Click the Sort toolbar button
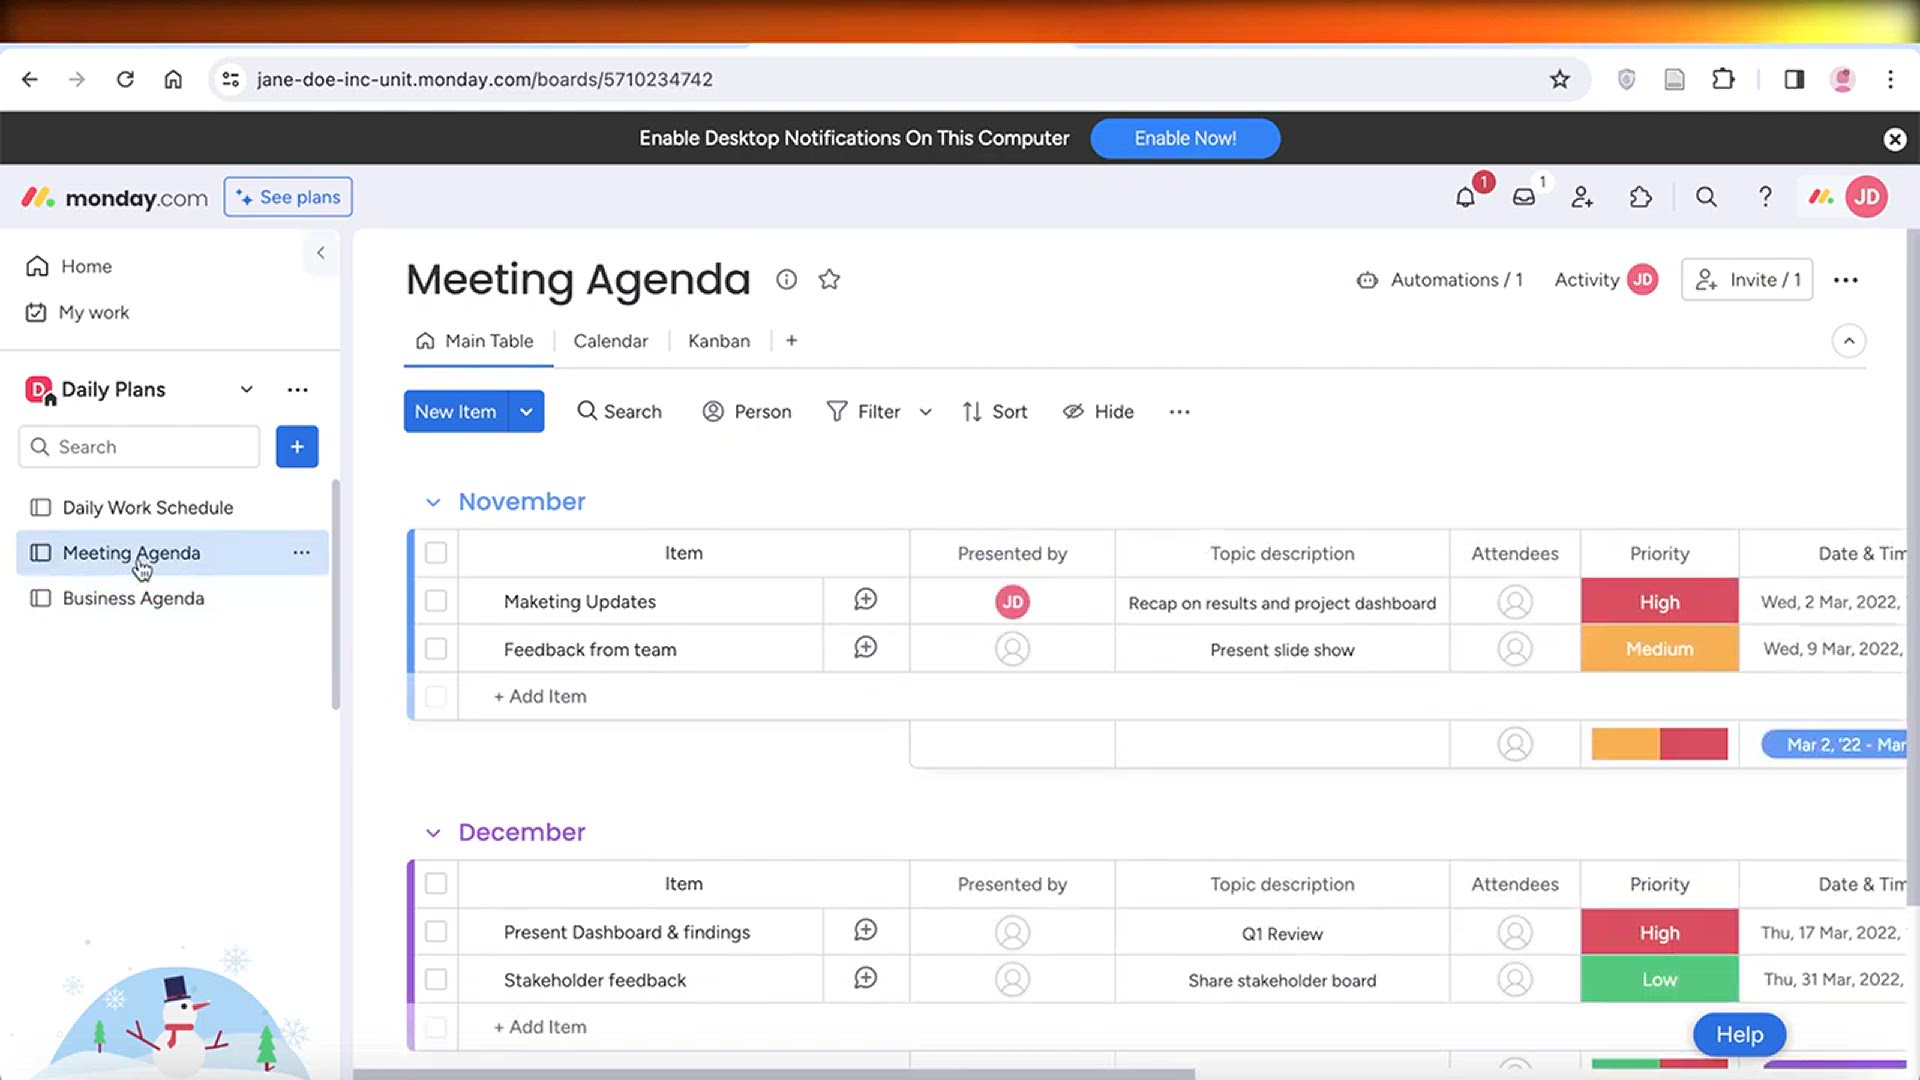Screen dimensions: 1920x1080 tap(995, 412)
